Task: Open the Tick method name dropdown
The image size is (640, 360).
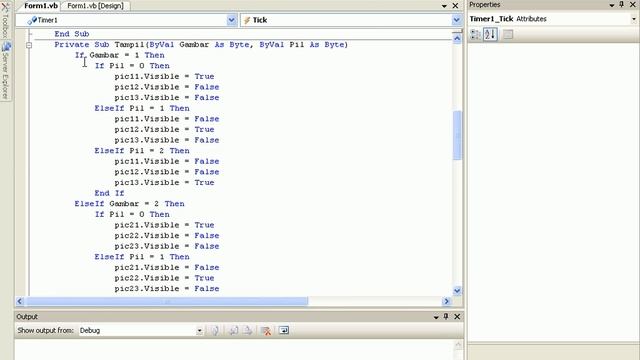Action: pyautogui.click(x=456, y=20)
